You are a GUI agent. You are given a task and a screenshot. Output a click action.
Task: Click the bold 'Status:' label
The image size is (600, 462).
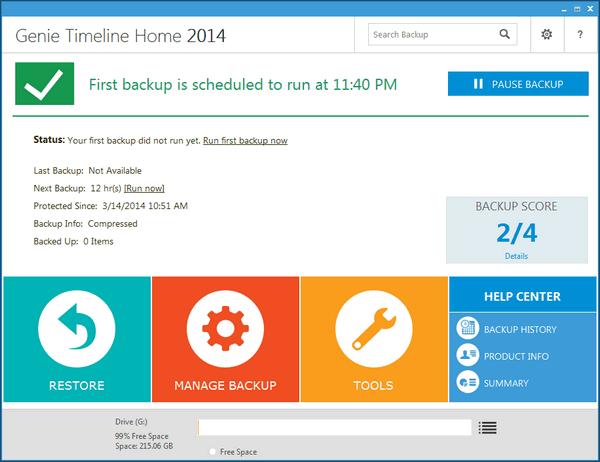tap(49, 140)
